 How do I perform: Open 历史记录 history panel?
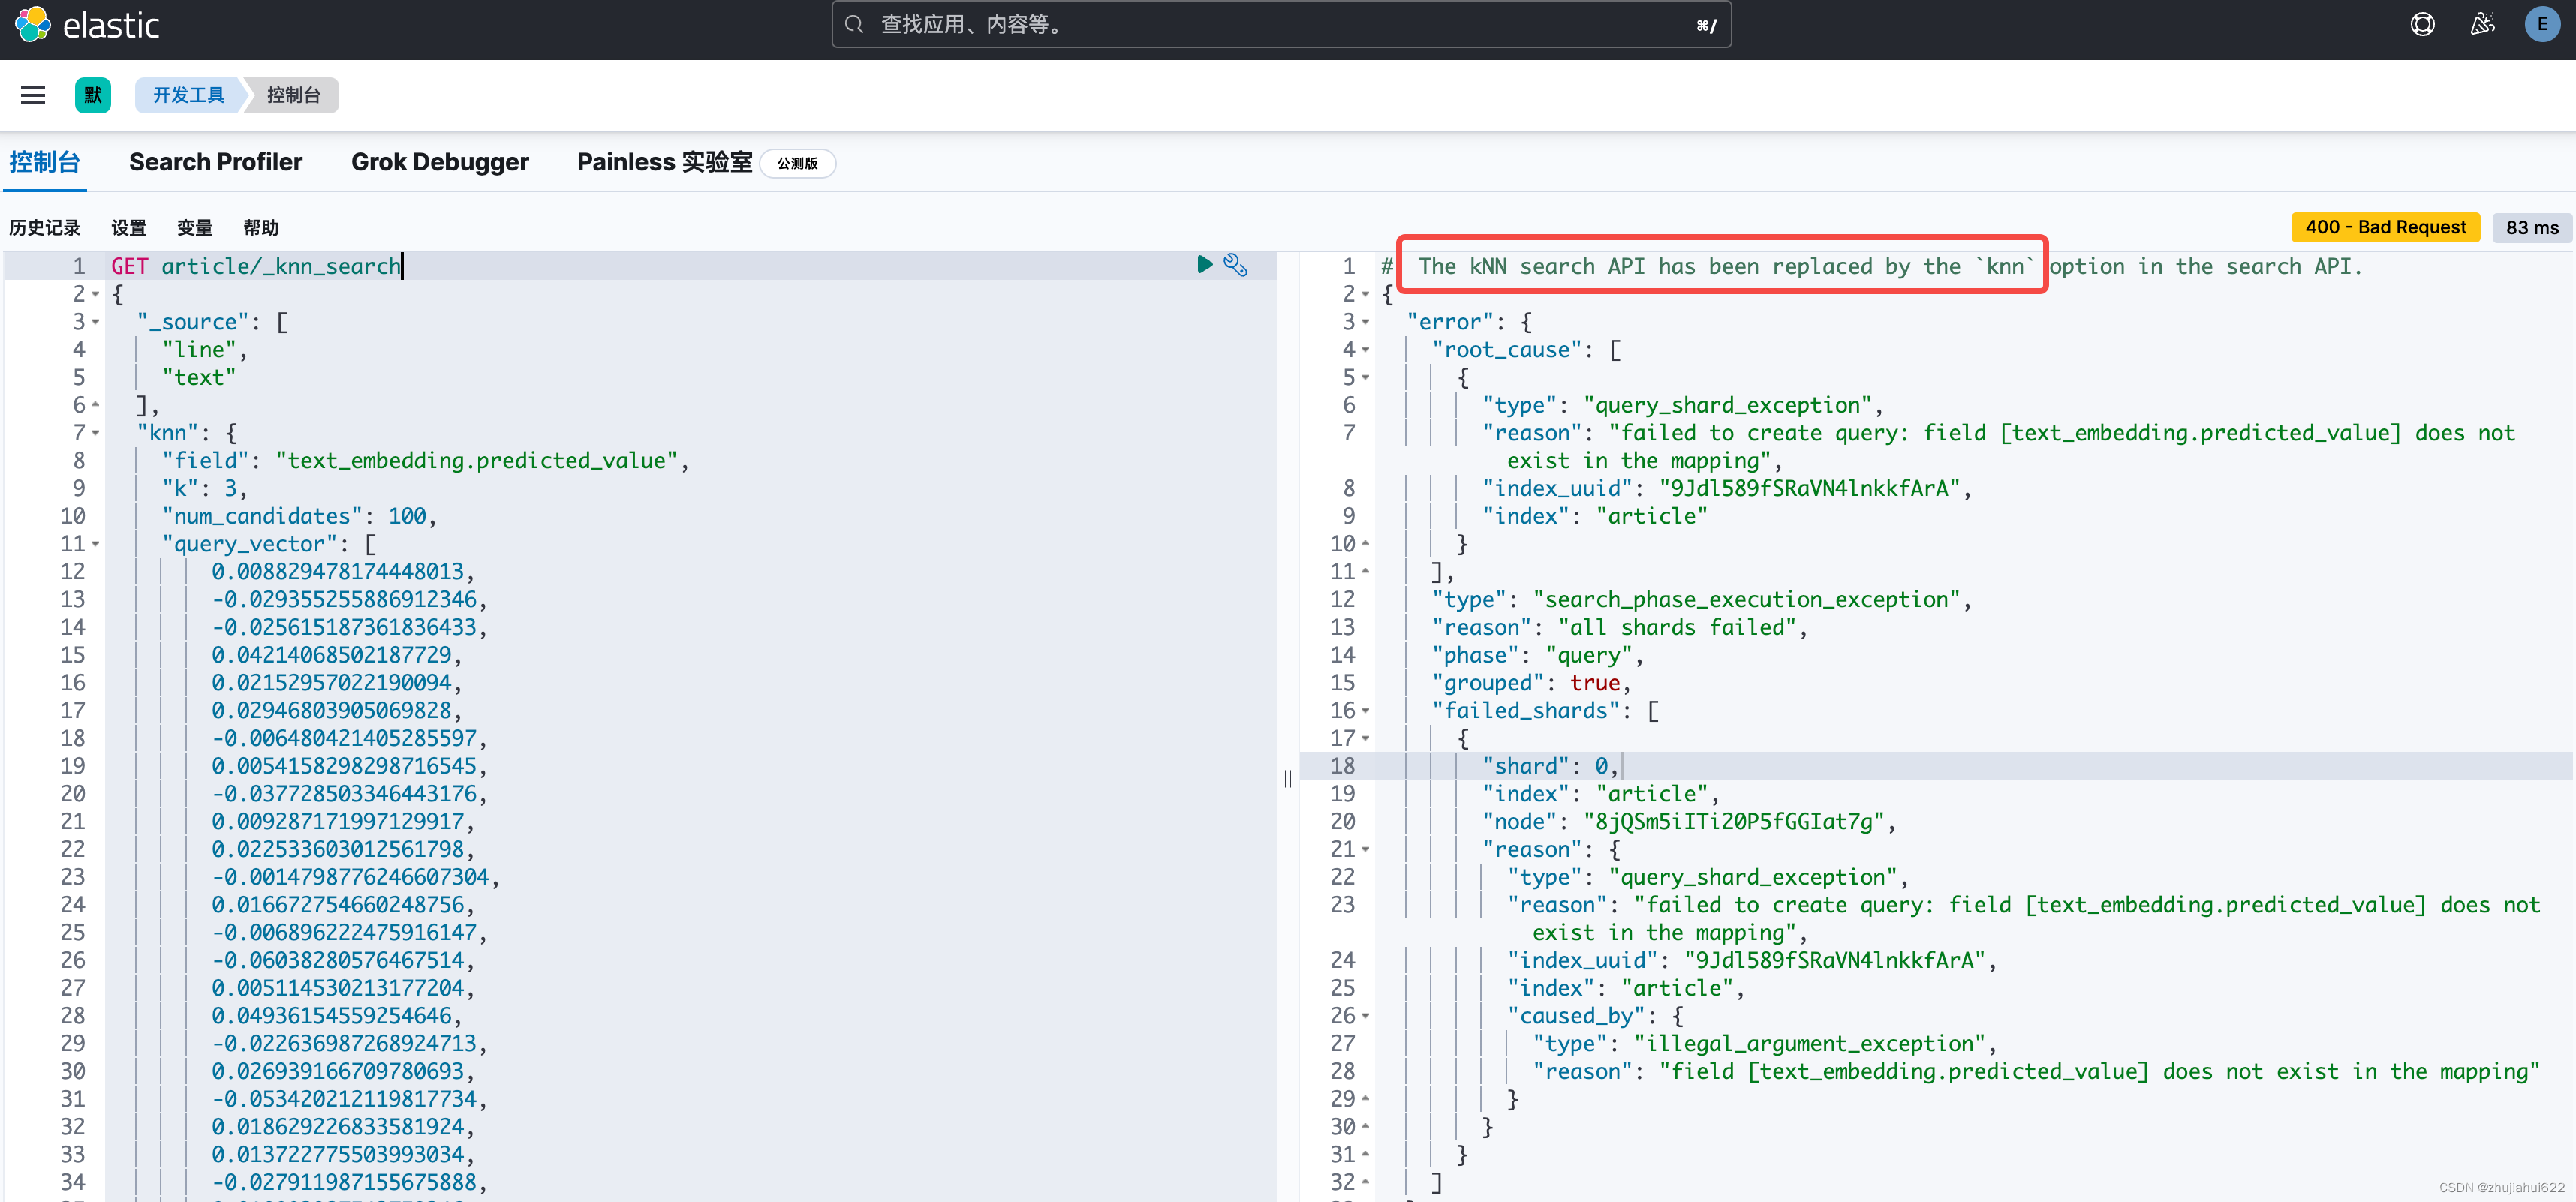click(x=44, y=228)
